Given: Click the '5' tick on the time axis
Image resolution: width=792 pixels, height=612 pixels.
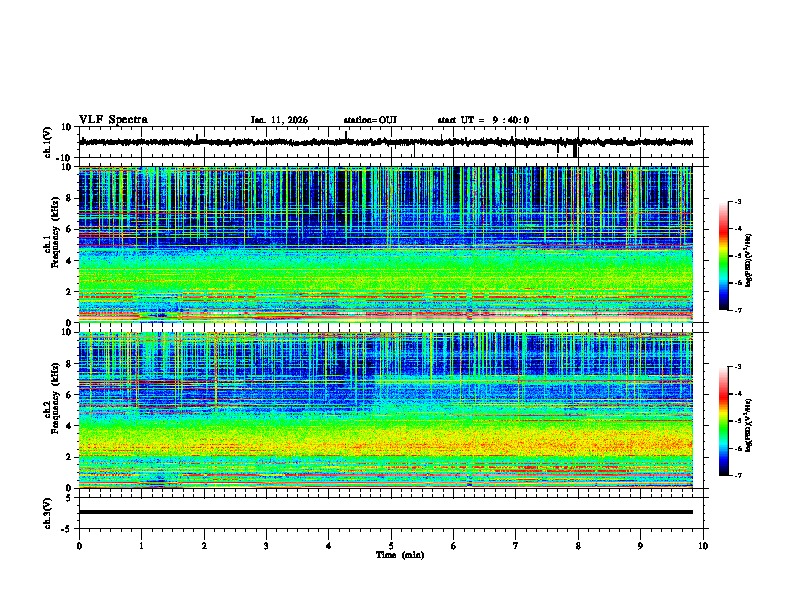Looking at the screenshot, I should [x=391, y=546].
